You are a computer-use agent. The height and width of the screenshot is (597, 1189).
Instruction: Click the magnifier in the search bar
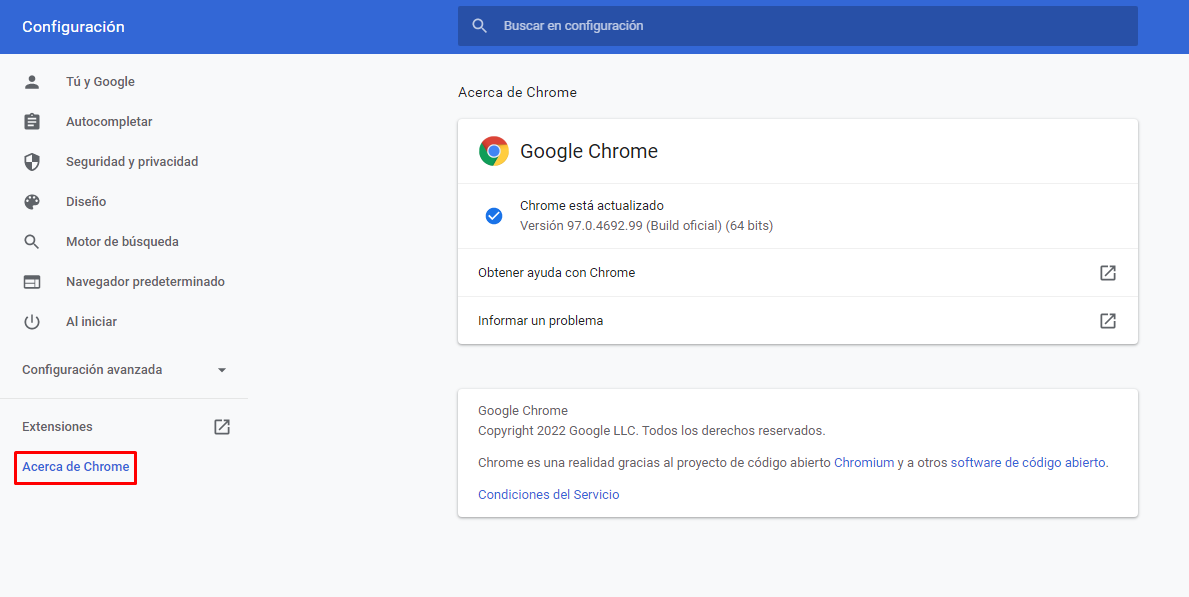[481, 25]
